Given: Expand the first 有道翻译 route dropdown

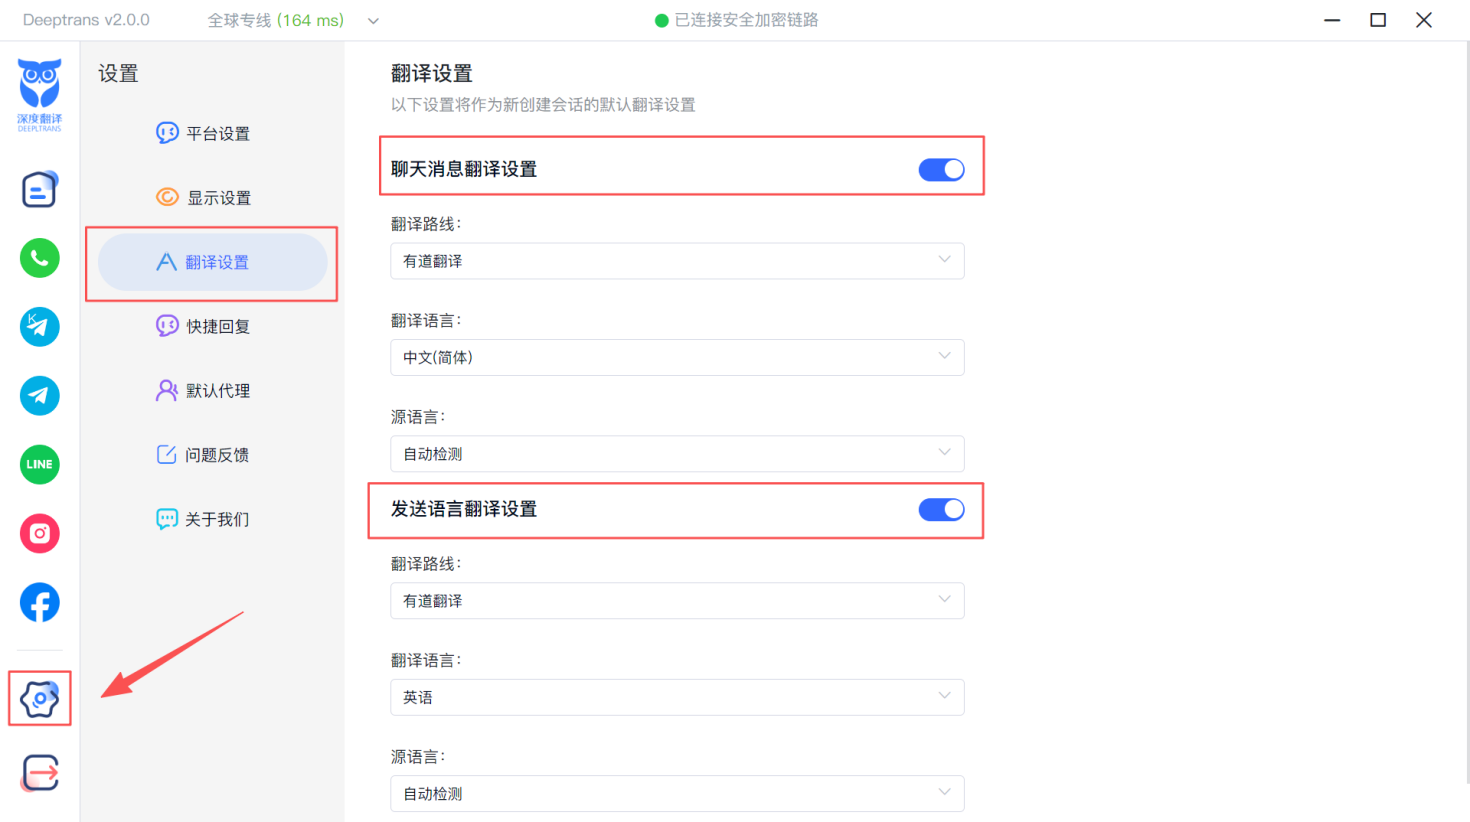Looking at the screenshot, I should coord(677,261).
